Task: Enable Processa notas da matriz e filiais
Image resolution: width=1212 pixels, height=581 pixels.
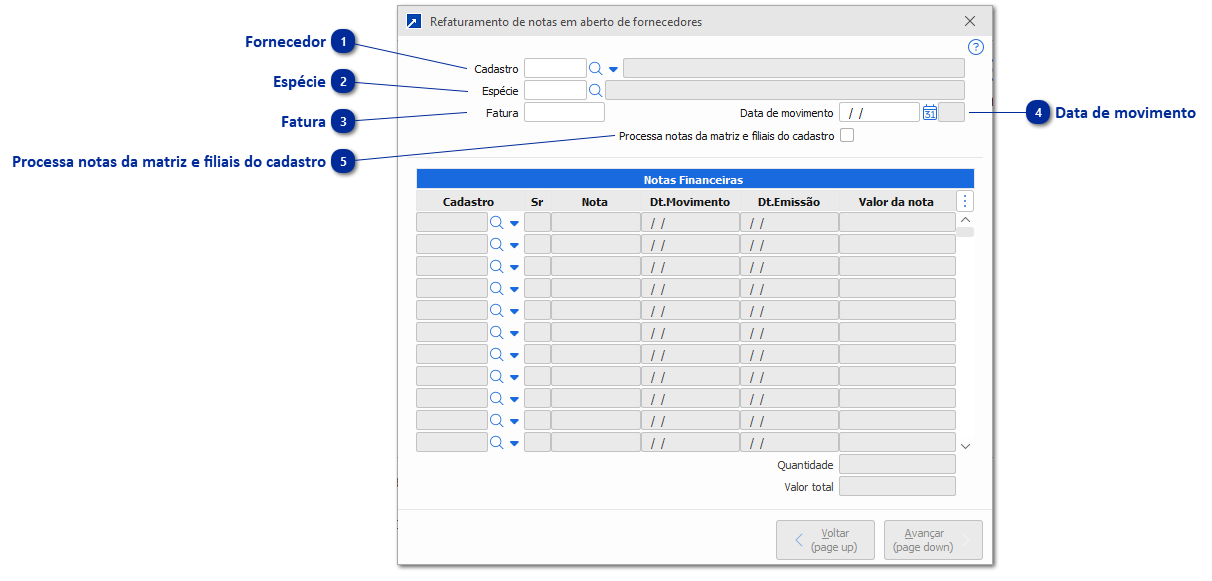Action: pyautogui.click(x=846, y=134)
